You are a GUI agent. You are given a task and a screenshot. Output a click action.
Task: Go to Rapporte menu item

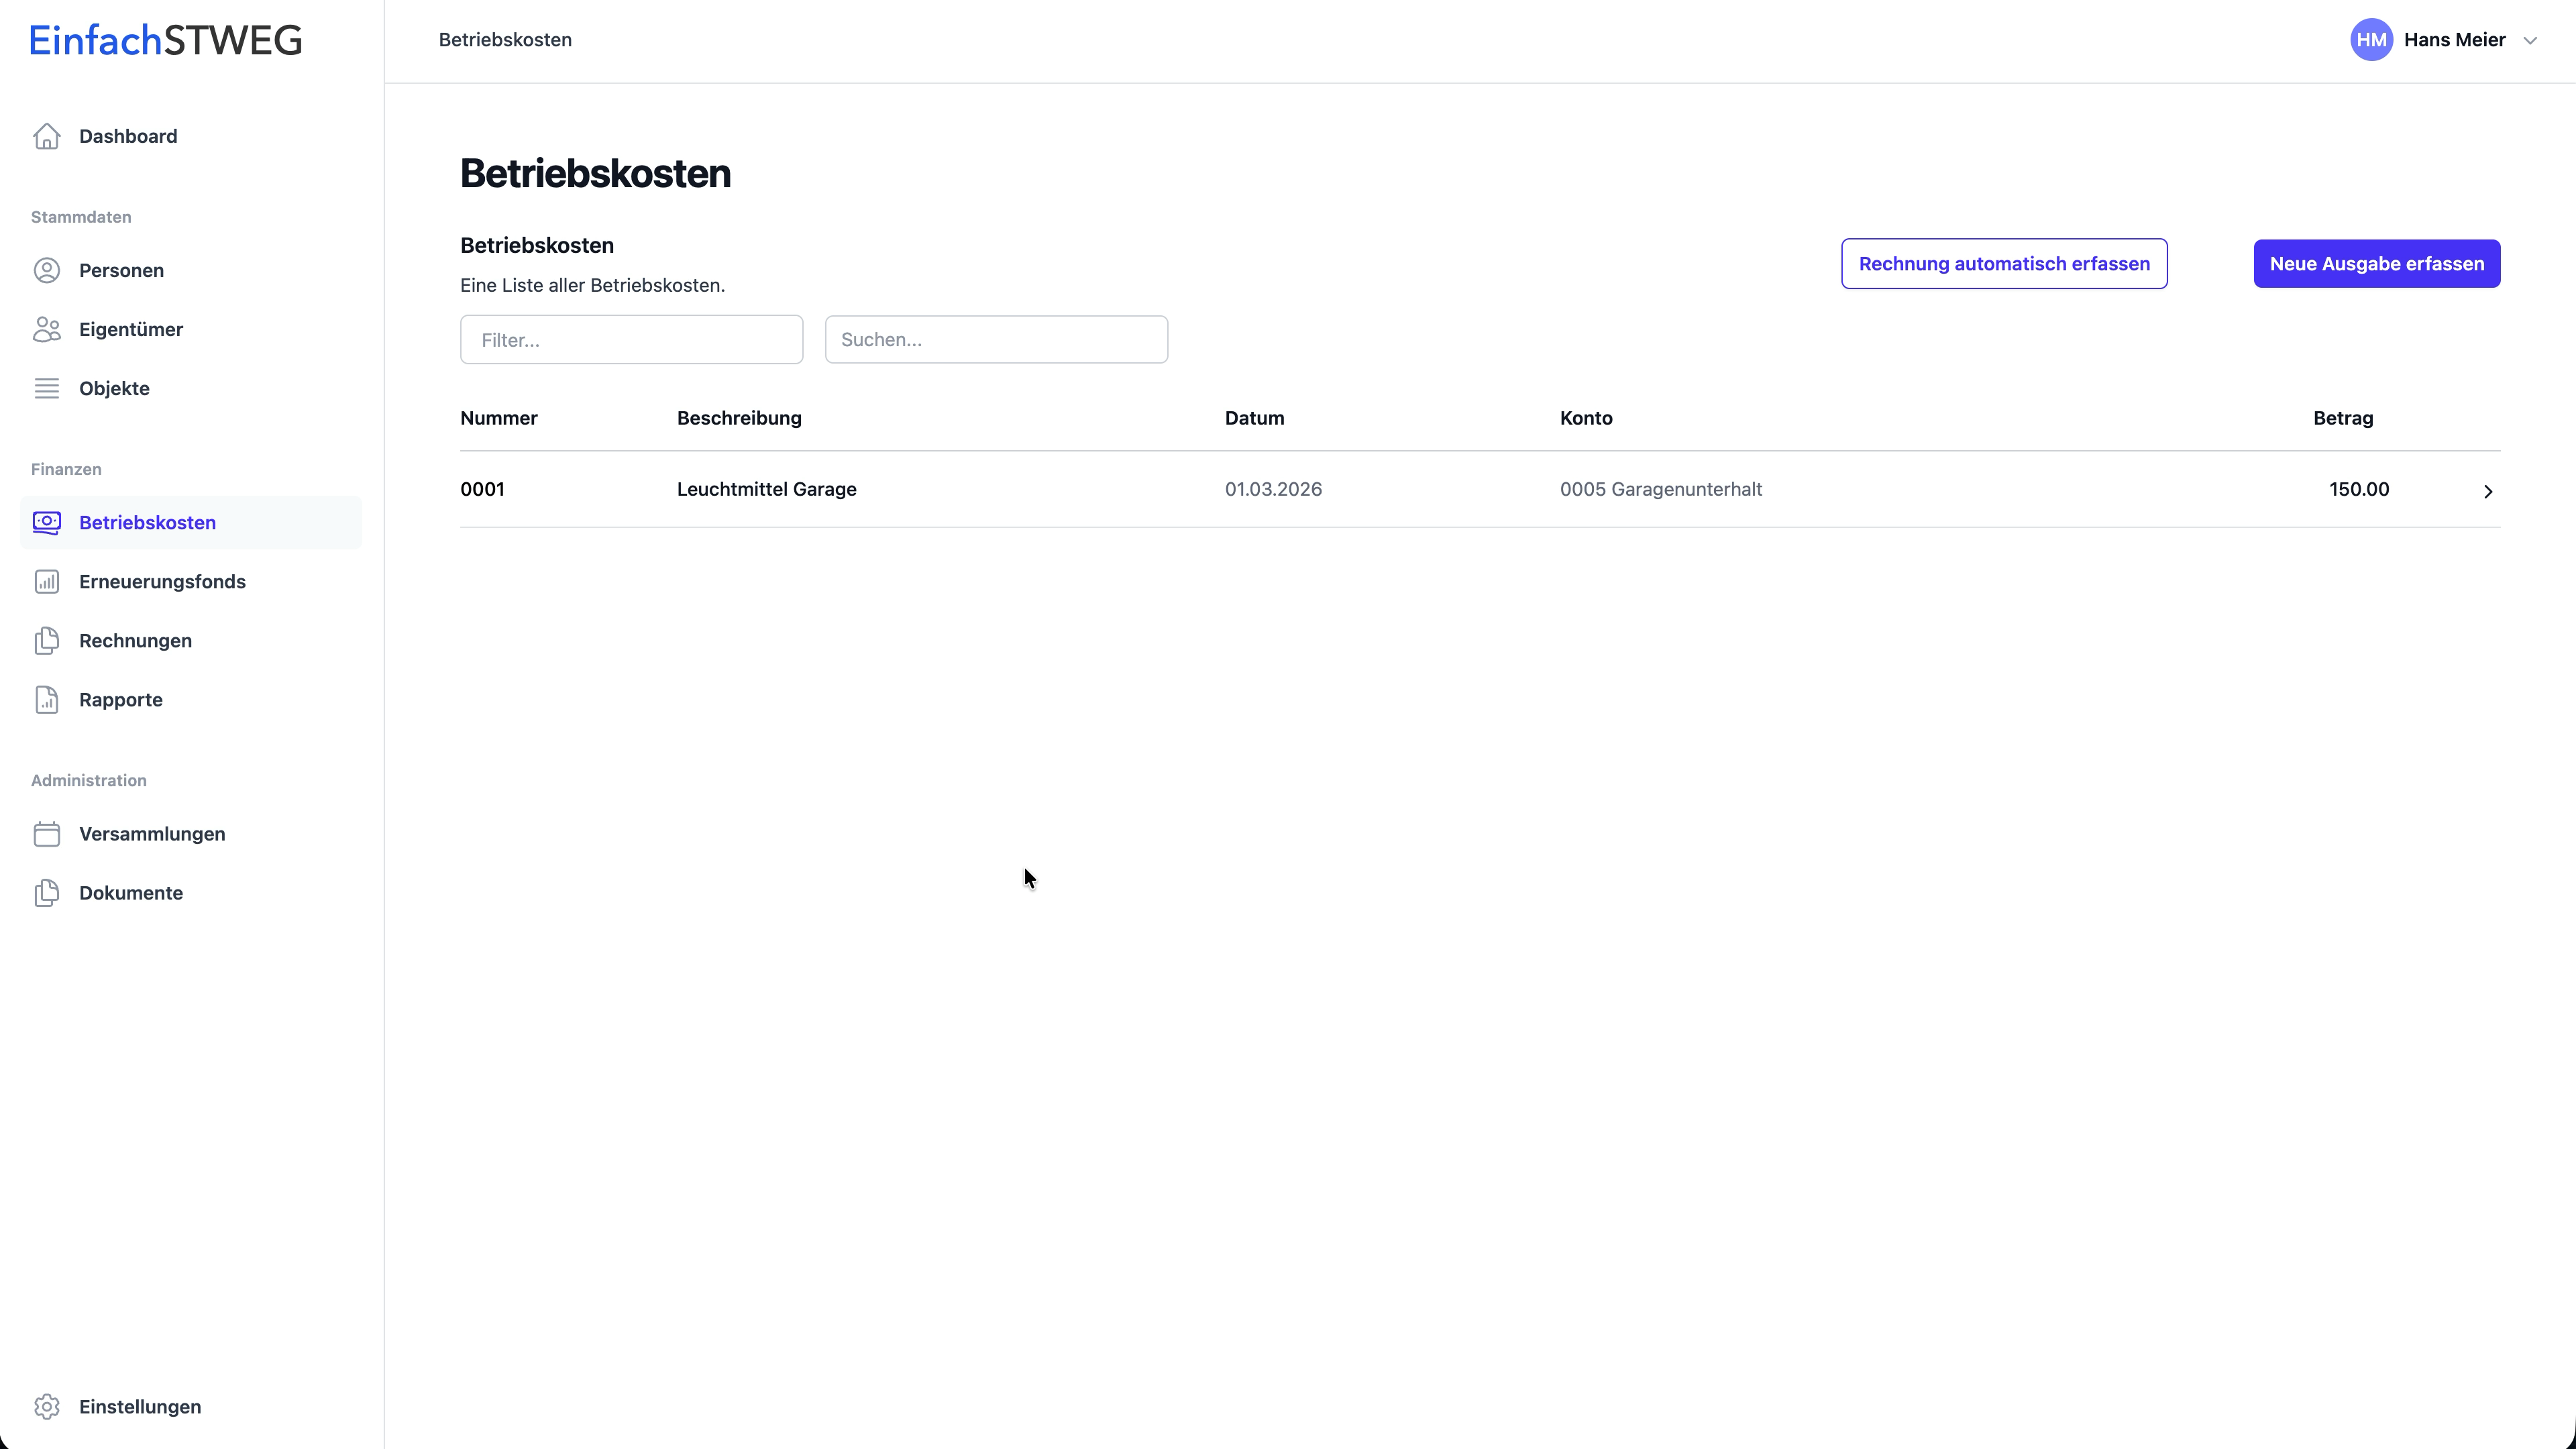pos(121,700)
